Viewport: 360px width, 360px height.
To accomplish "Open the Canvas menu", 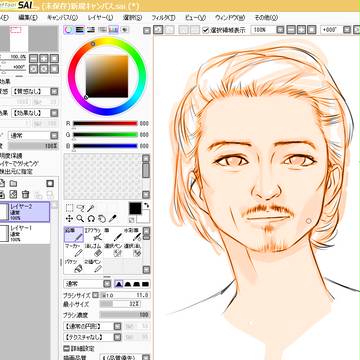I will coord(62,18).
